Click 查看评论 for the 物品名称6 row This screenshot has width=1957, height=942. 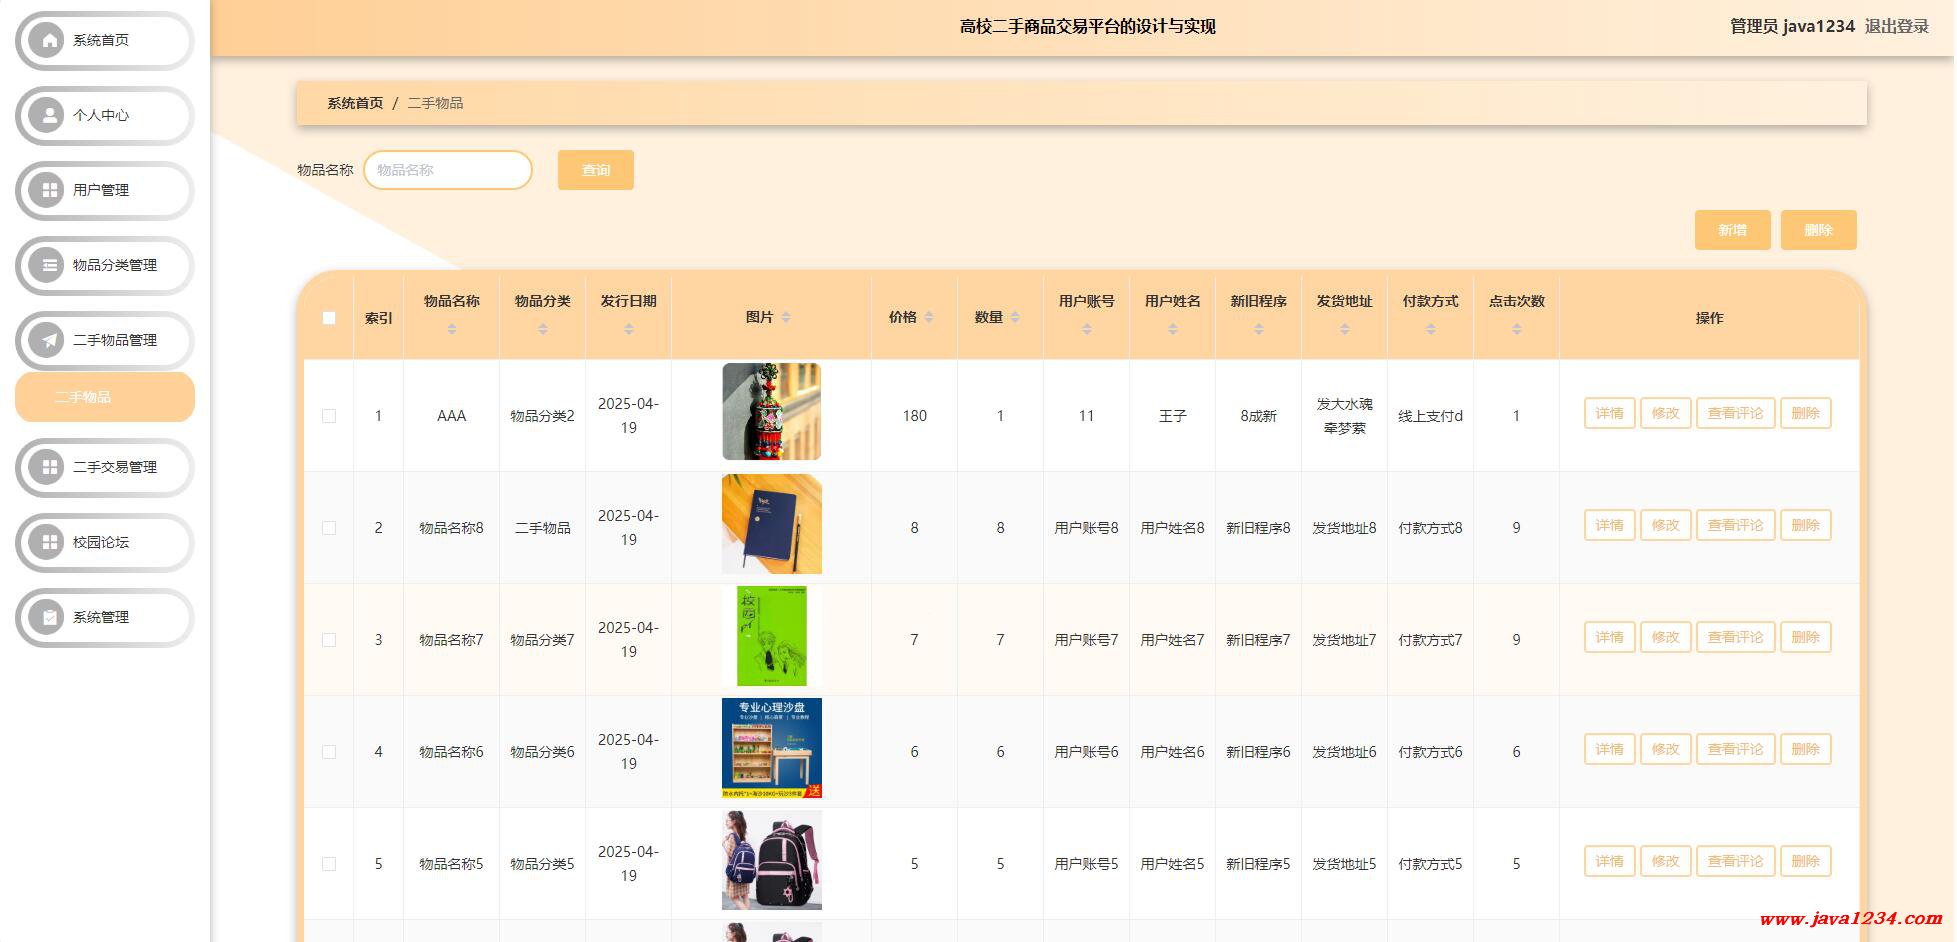pyautogui.click(x=1736, y=749)
